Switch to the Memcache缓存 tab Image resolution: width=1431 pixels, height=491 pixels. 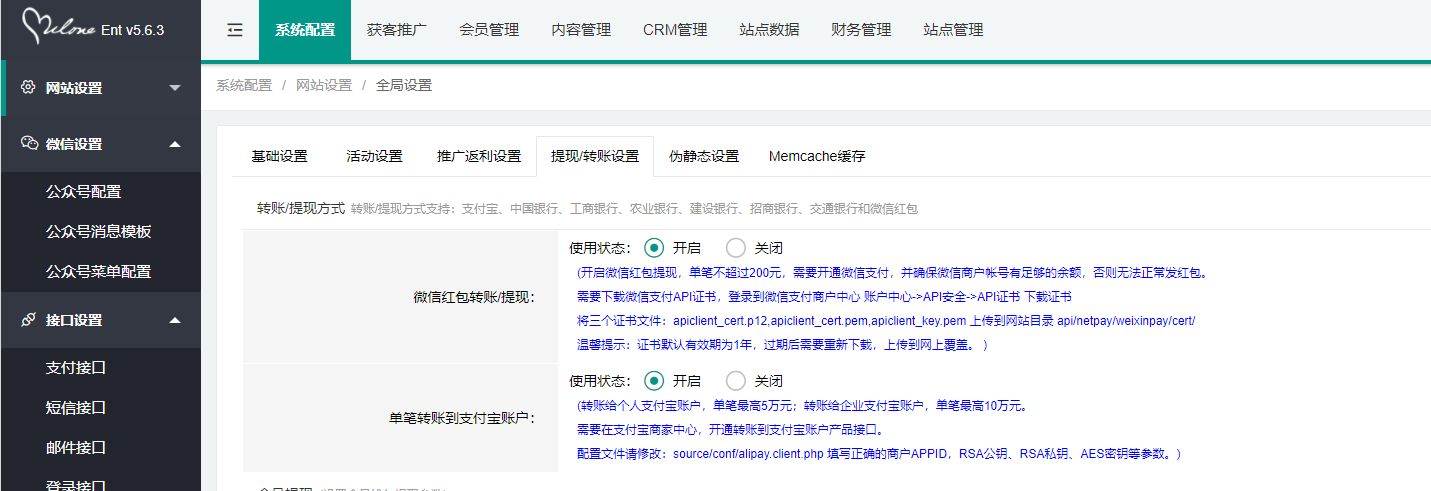(x=817, y=156)
